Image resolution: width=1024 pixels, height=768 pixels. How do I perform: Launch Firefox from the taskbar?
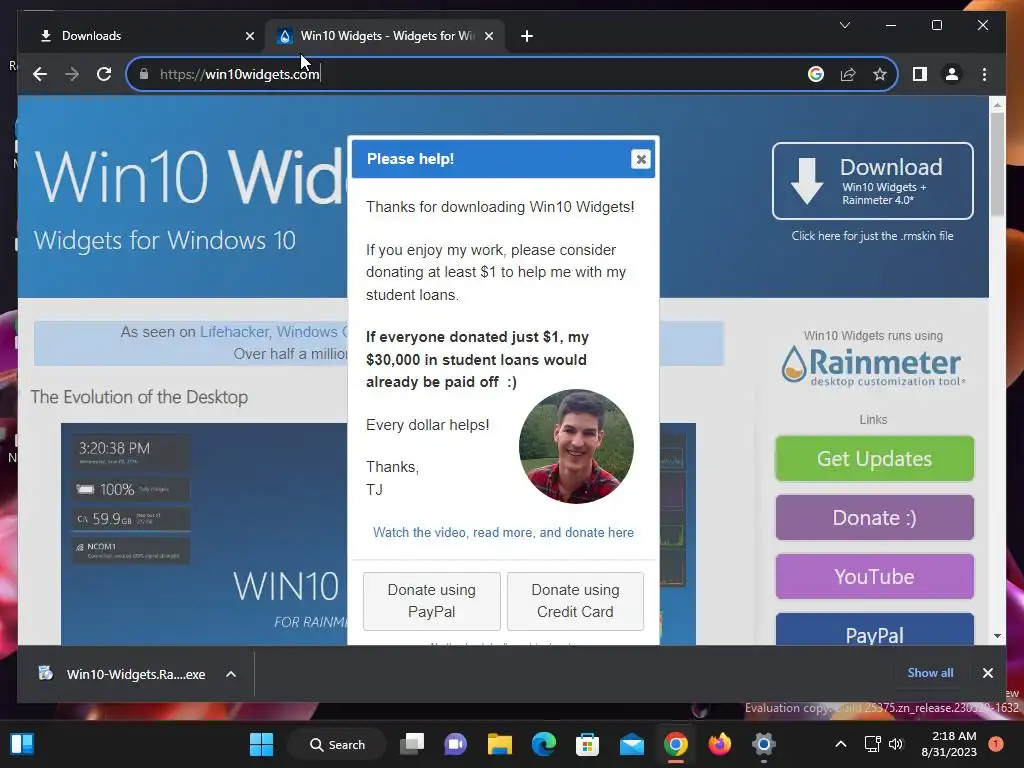coord(720,744)
